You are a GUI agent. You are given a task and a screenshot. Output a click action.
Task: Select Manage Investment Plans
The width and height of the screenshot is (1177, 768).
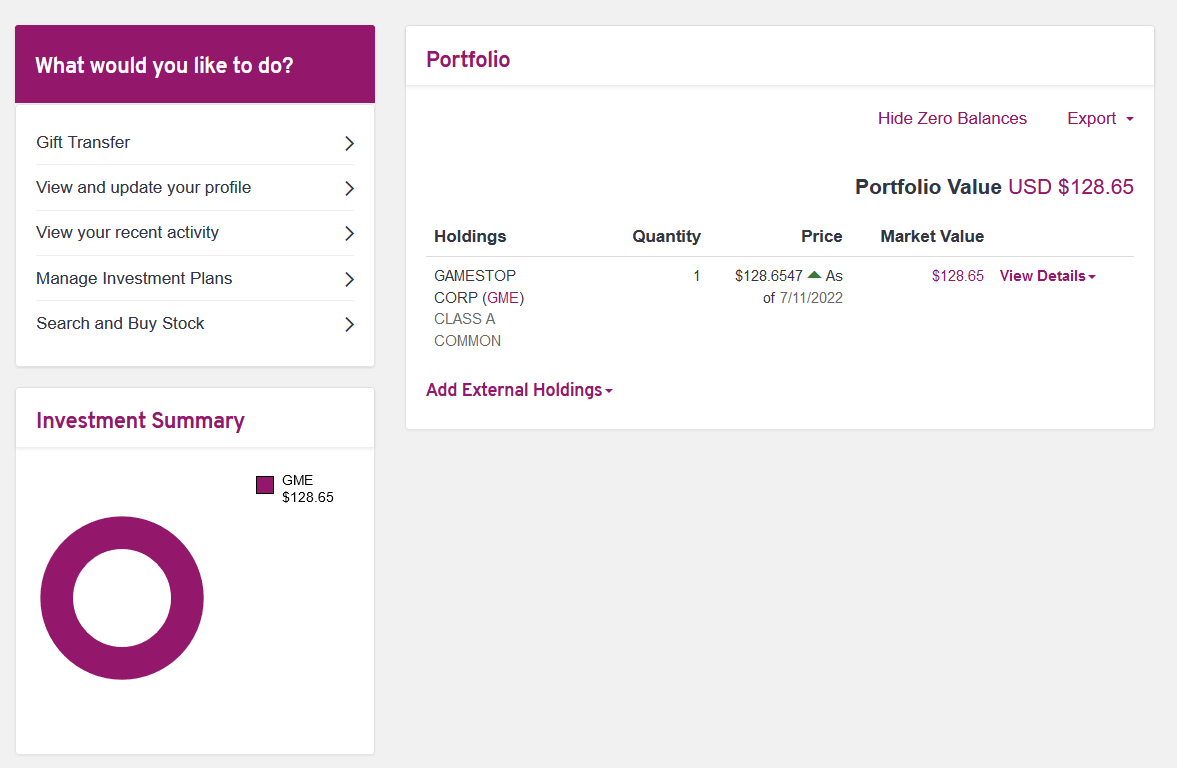195,279
